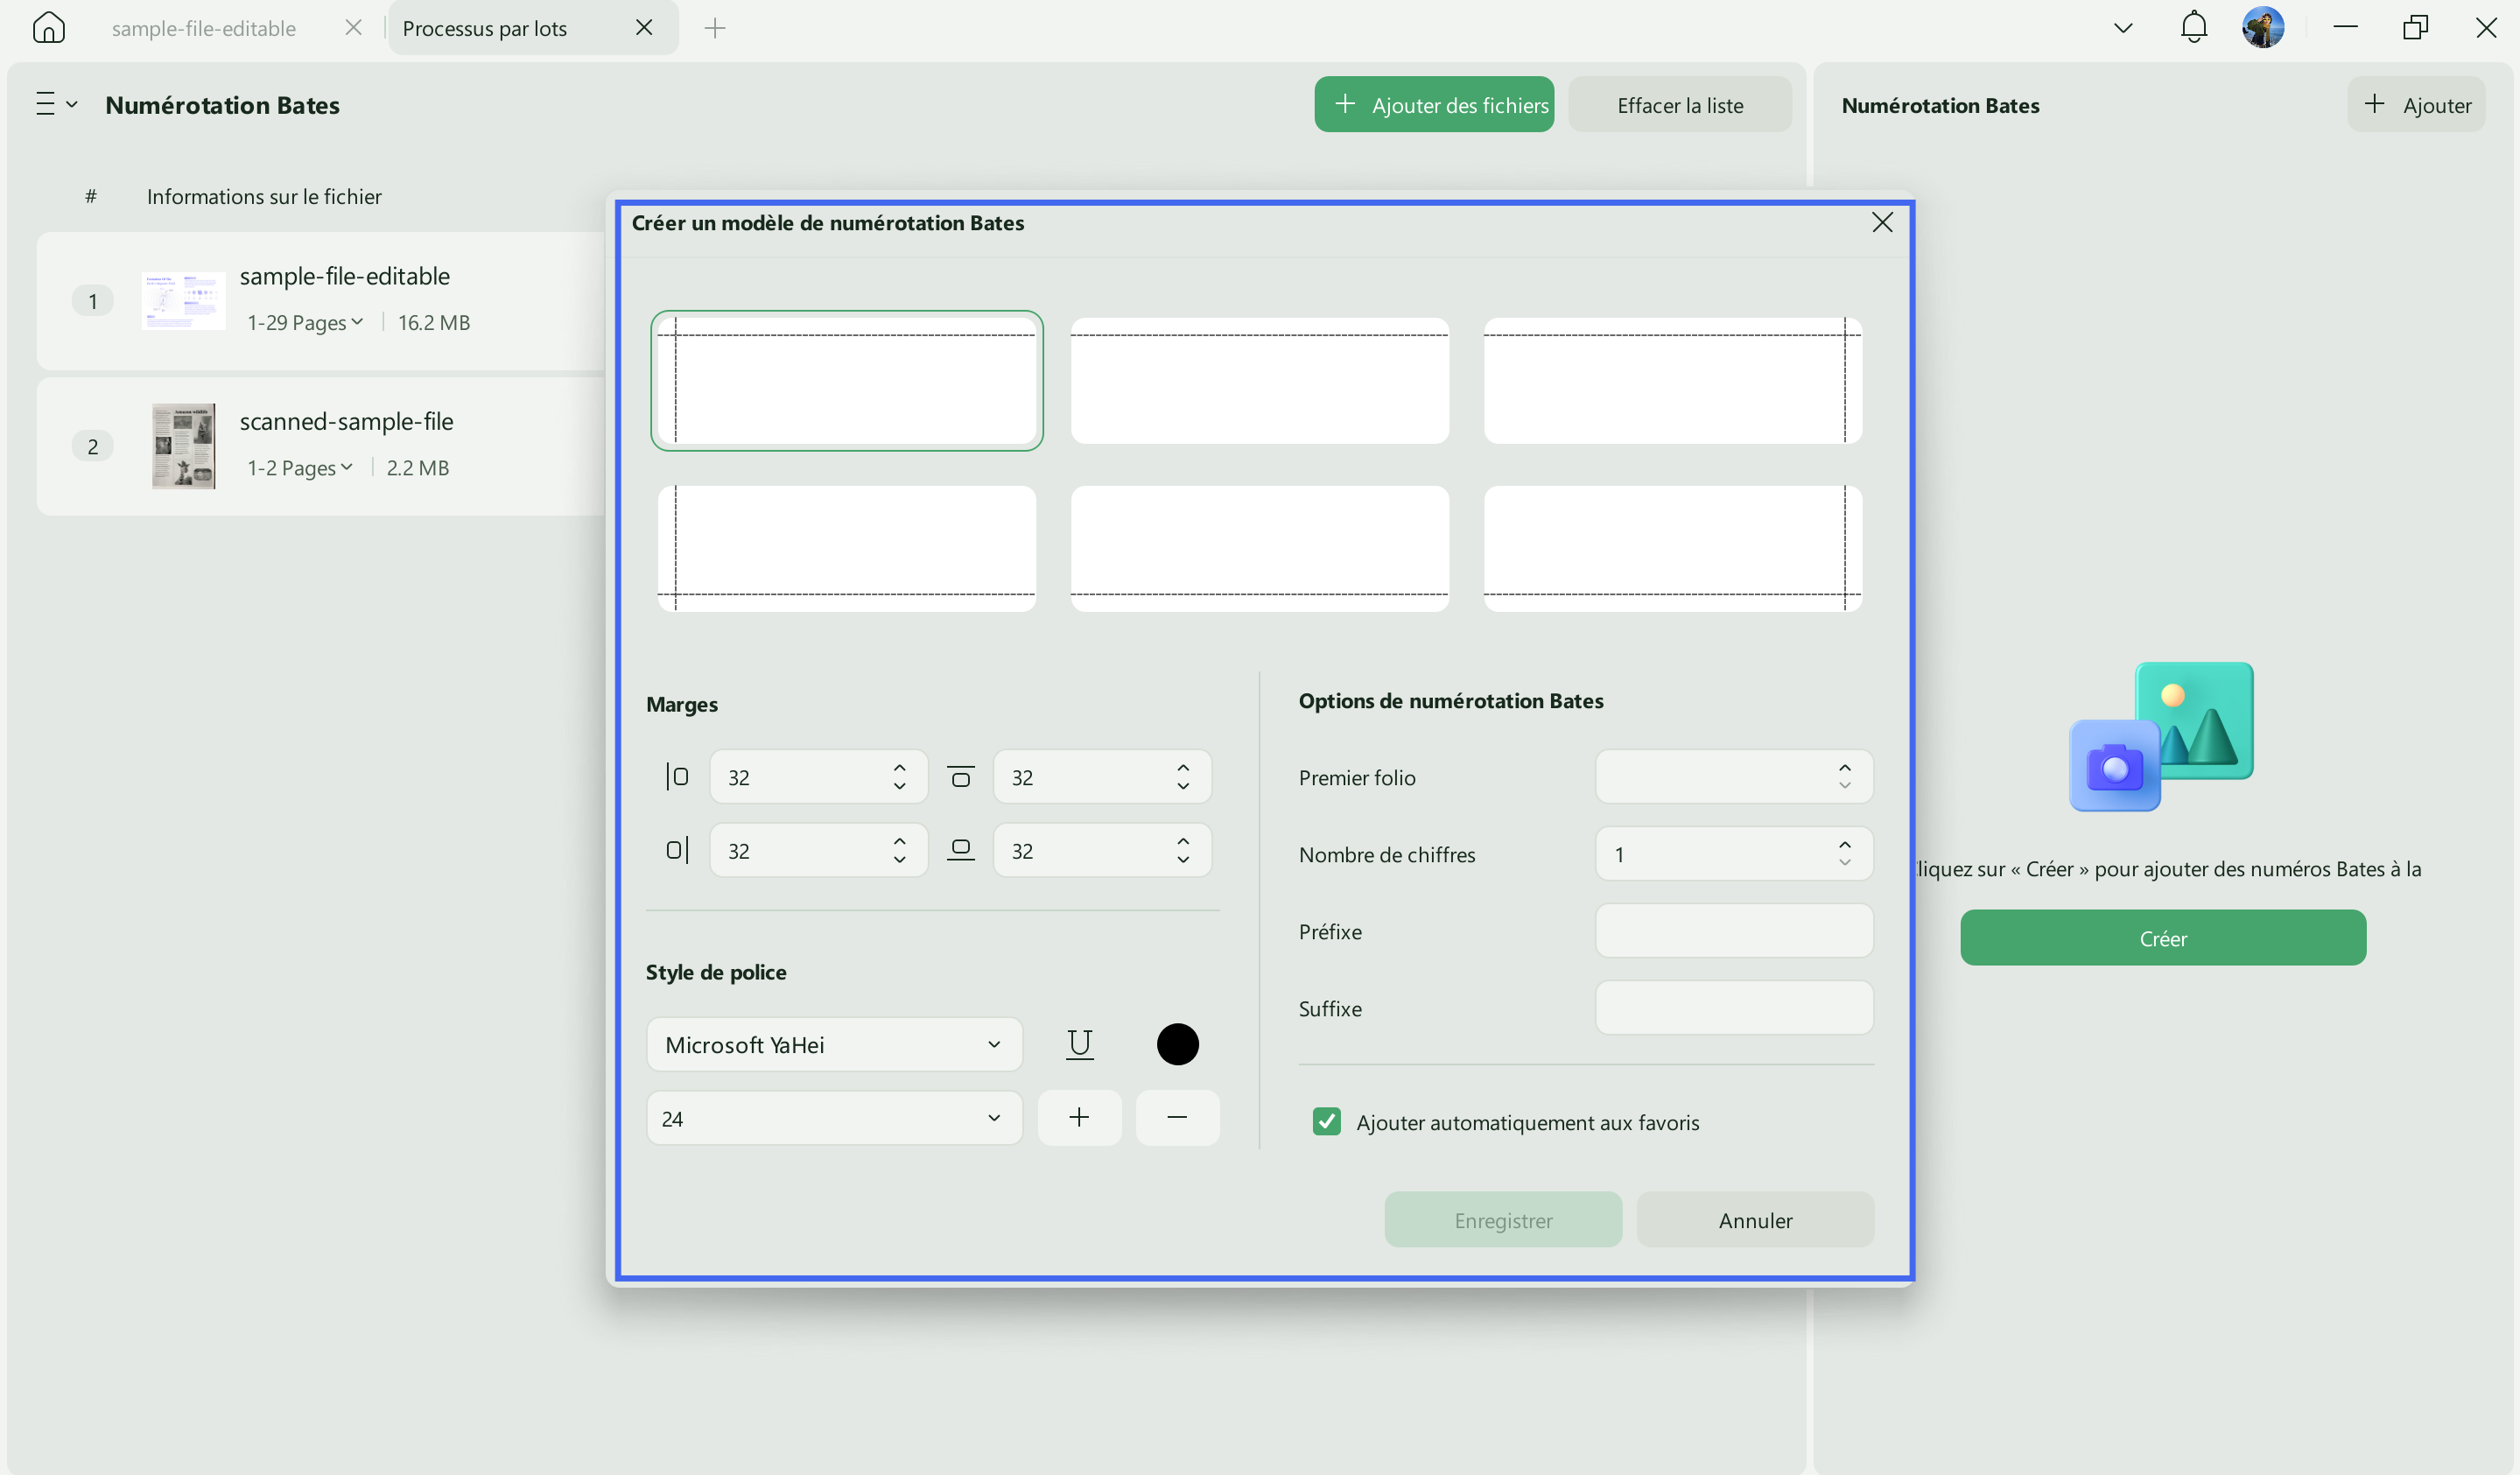Close the Bates template dialog
2520x1475 pixels.
(x=1882, y=222)
